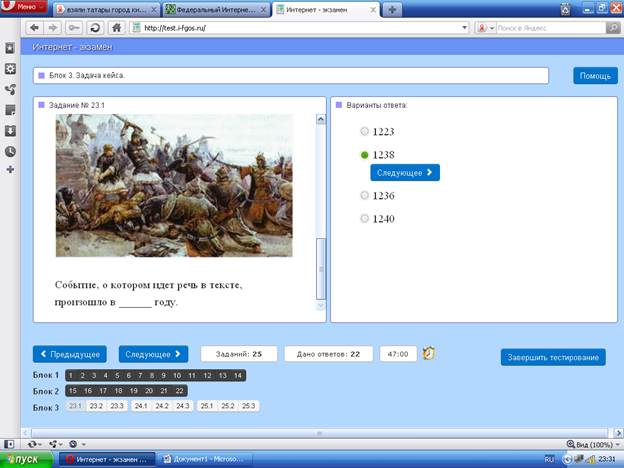Click the horizontal page scrollbar
Image resolution: width=624 pixels, height=468 pixels.
(x=320, y=433)
